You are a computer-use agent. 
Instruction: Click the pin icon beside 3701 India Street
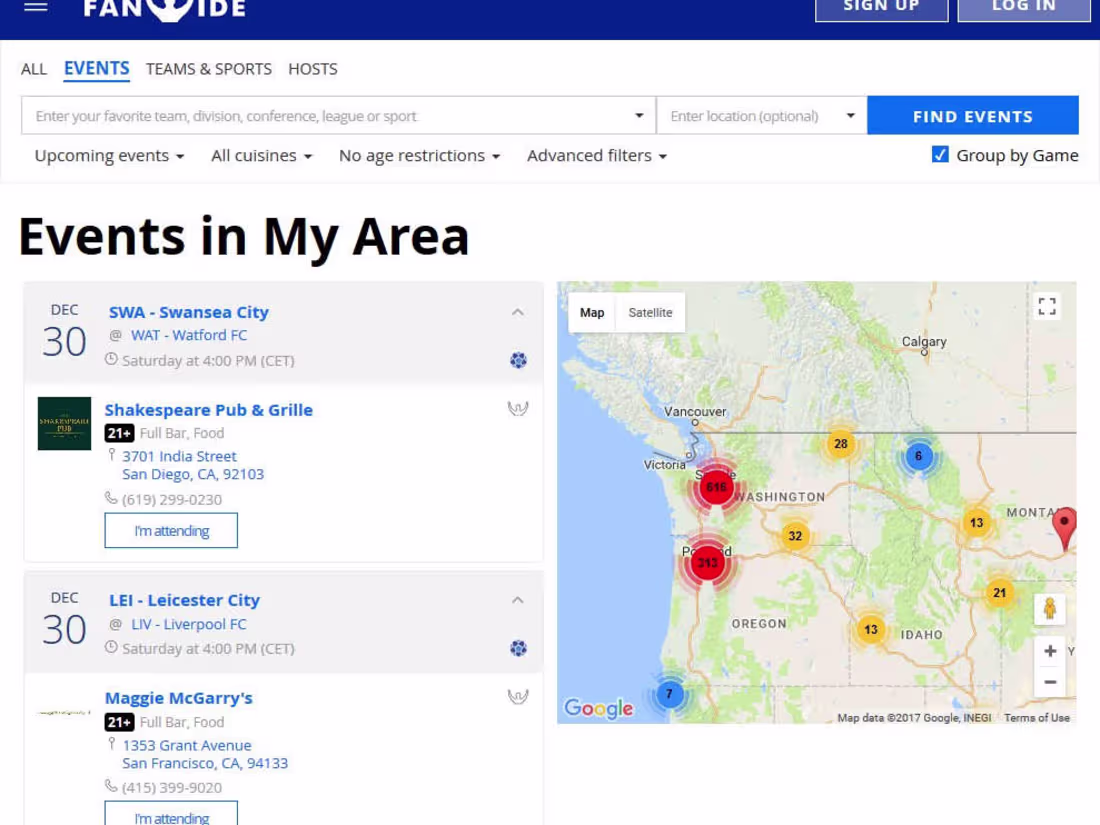(112, 455)
